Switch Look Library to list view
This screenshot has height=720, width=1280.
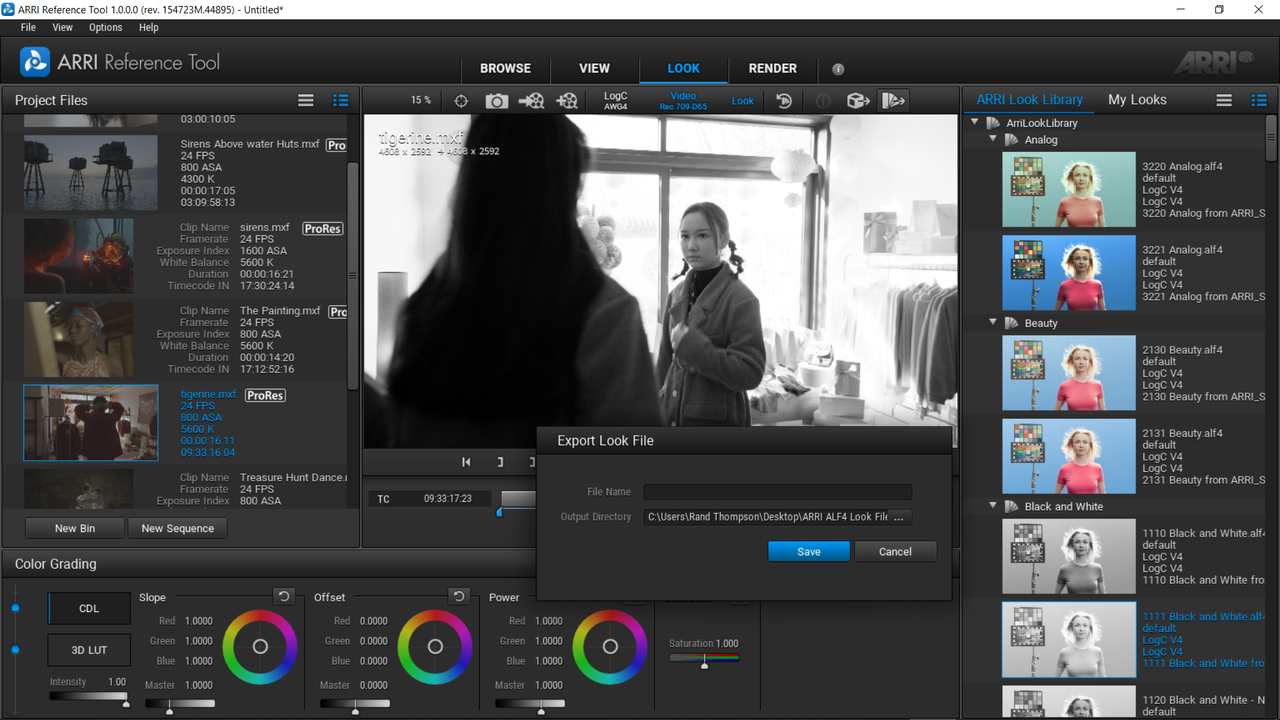[1258, 100]
